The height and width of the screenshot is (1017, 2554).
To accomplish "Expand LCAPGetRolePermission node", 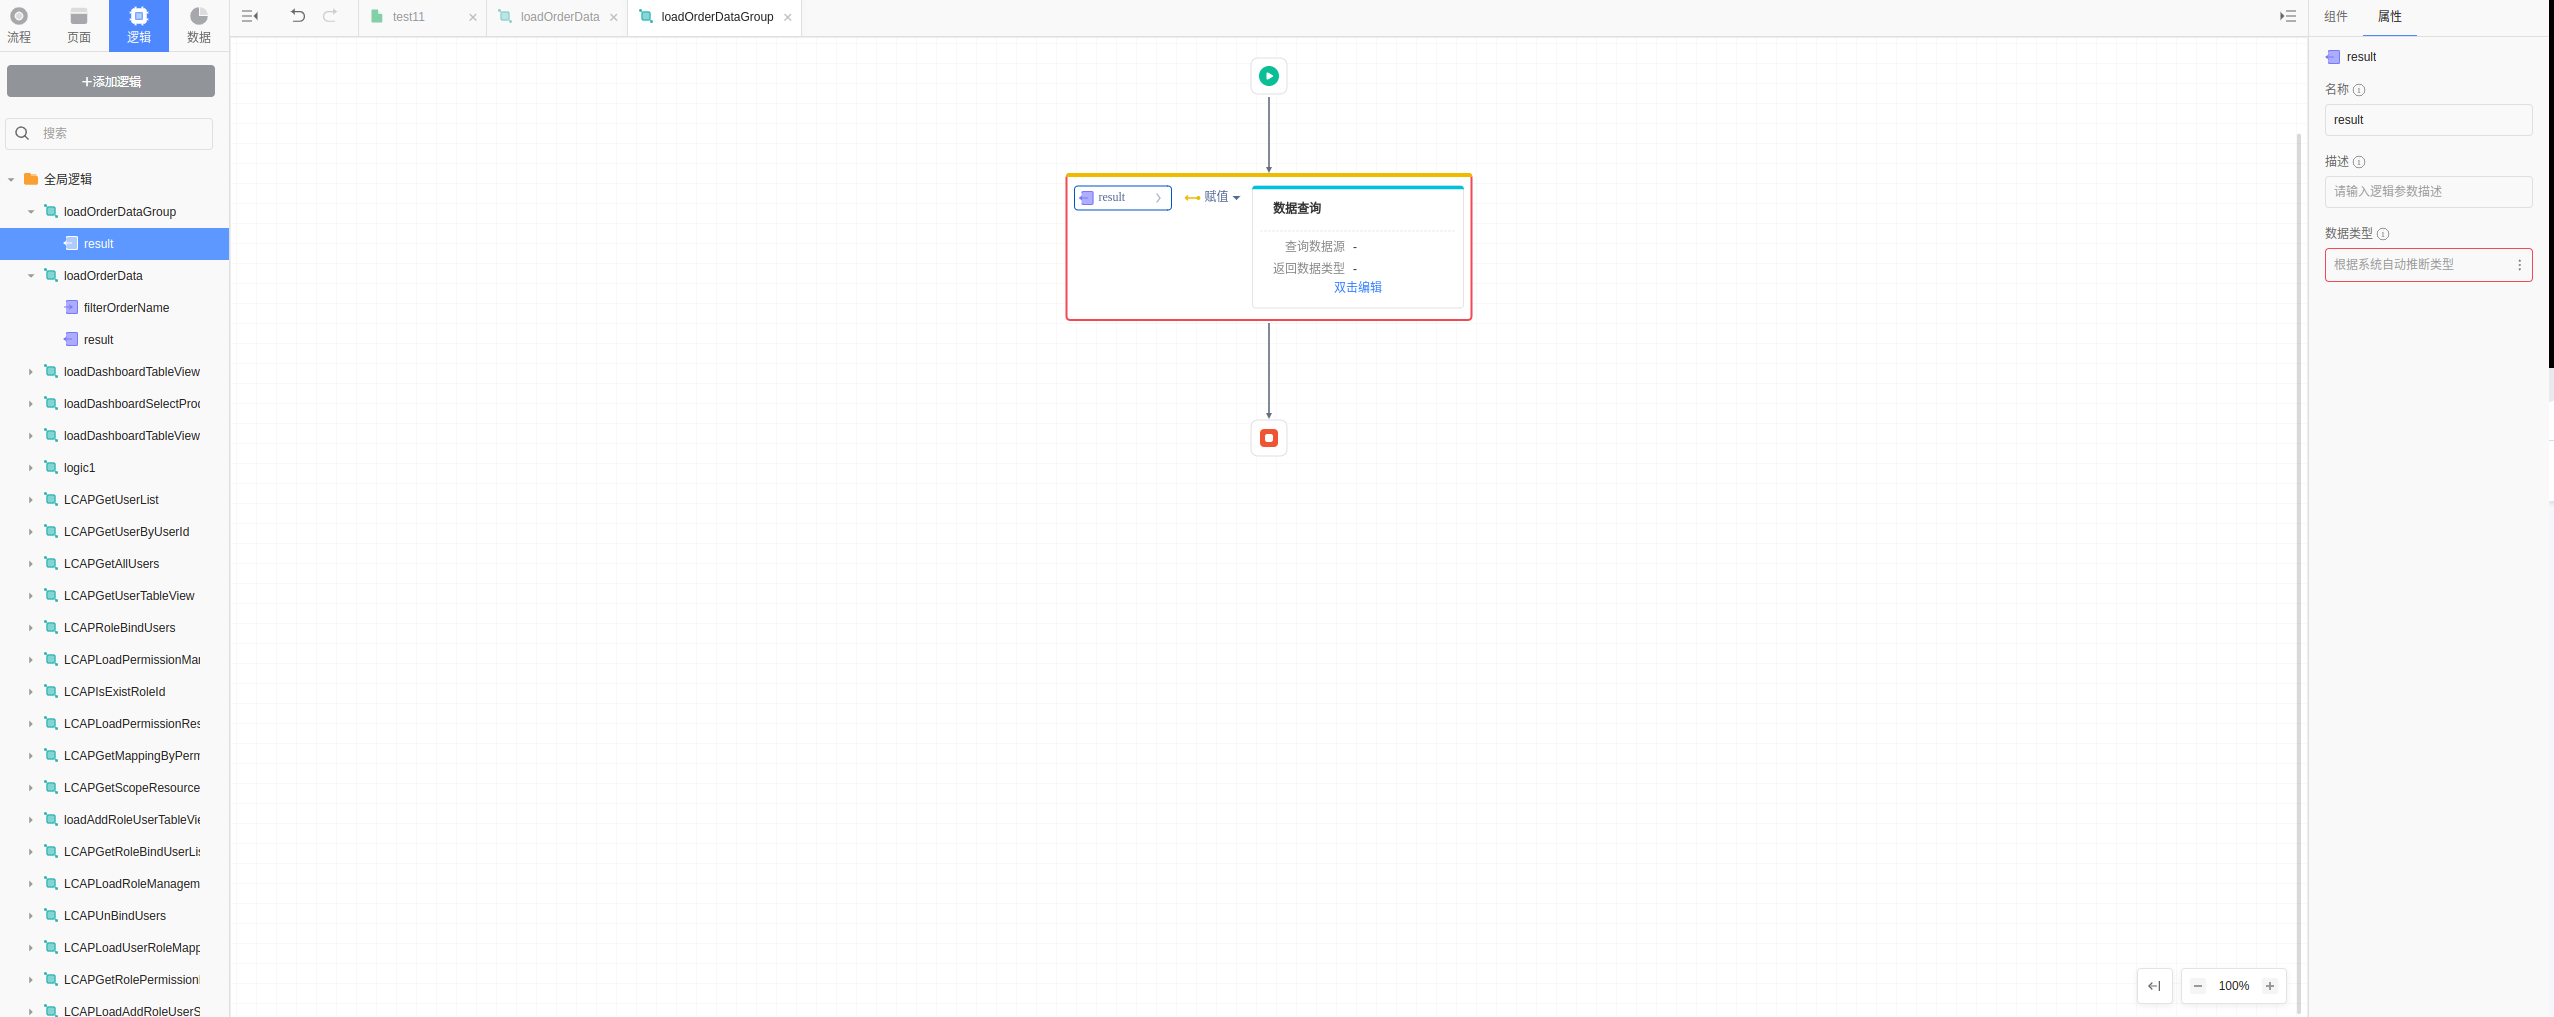I will [31, 980].
